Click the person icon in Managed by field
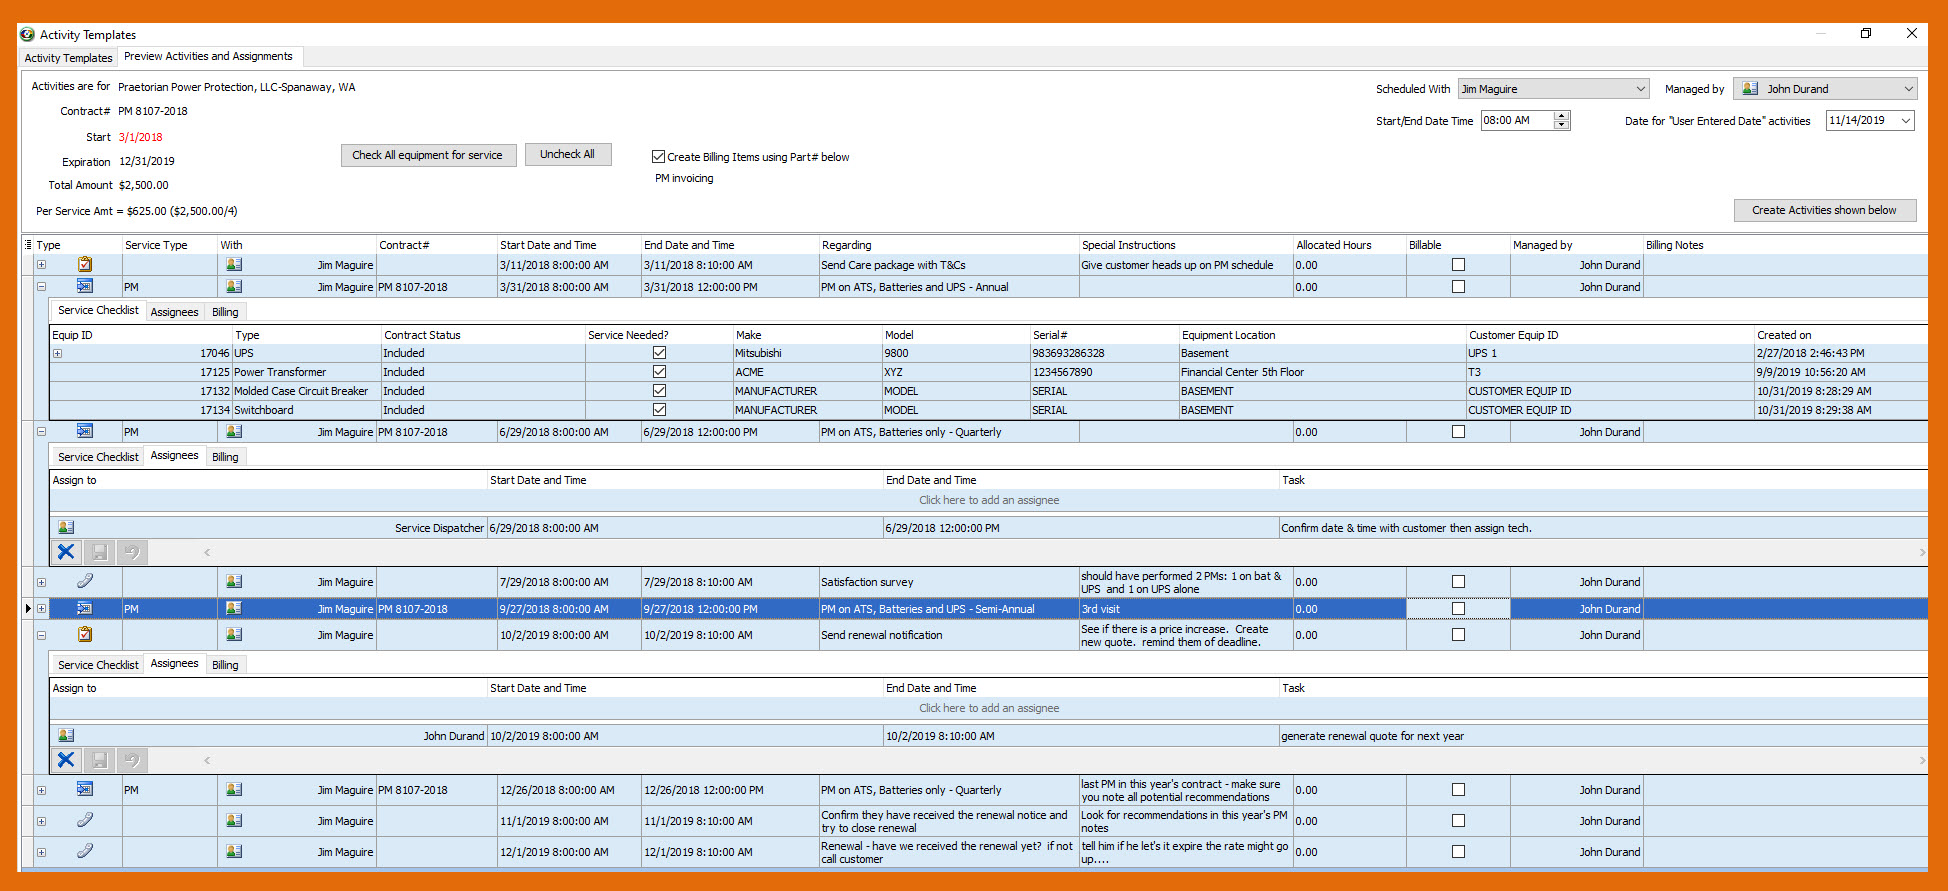 1750,89
